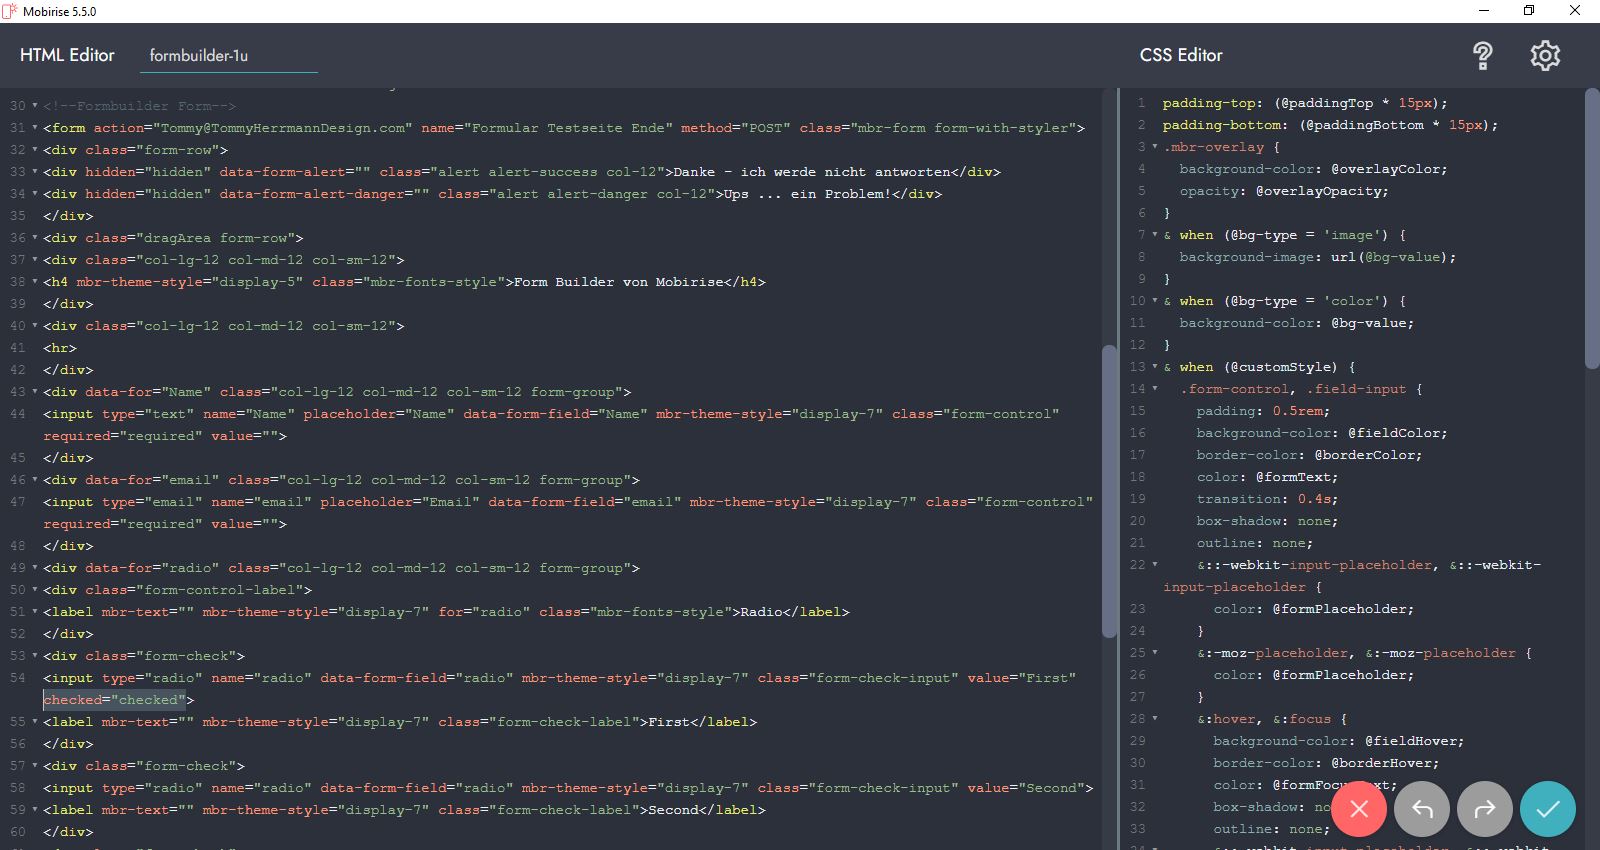
Task: Click the CSS Editor heading
Action: [x=1181, y=56]
